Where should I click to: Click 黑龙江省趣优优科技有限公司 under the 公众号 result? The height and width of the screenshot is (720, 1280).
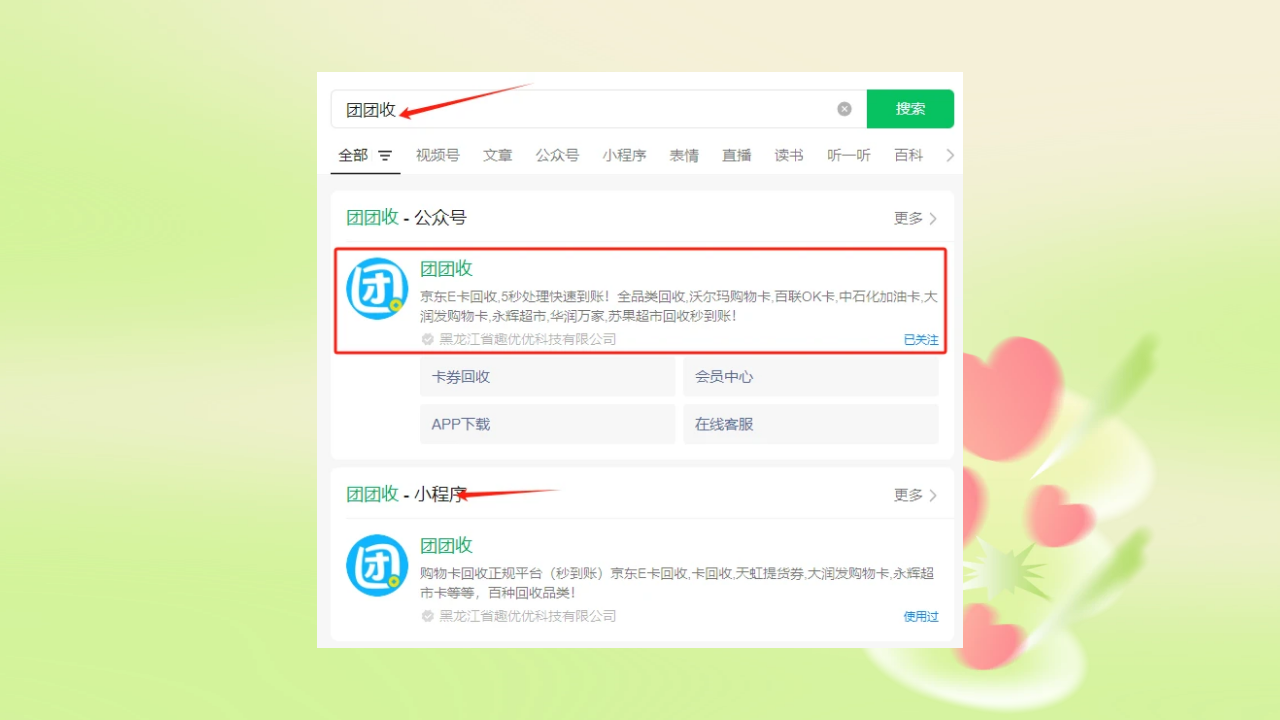tap(528, 339)
